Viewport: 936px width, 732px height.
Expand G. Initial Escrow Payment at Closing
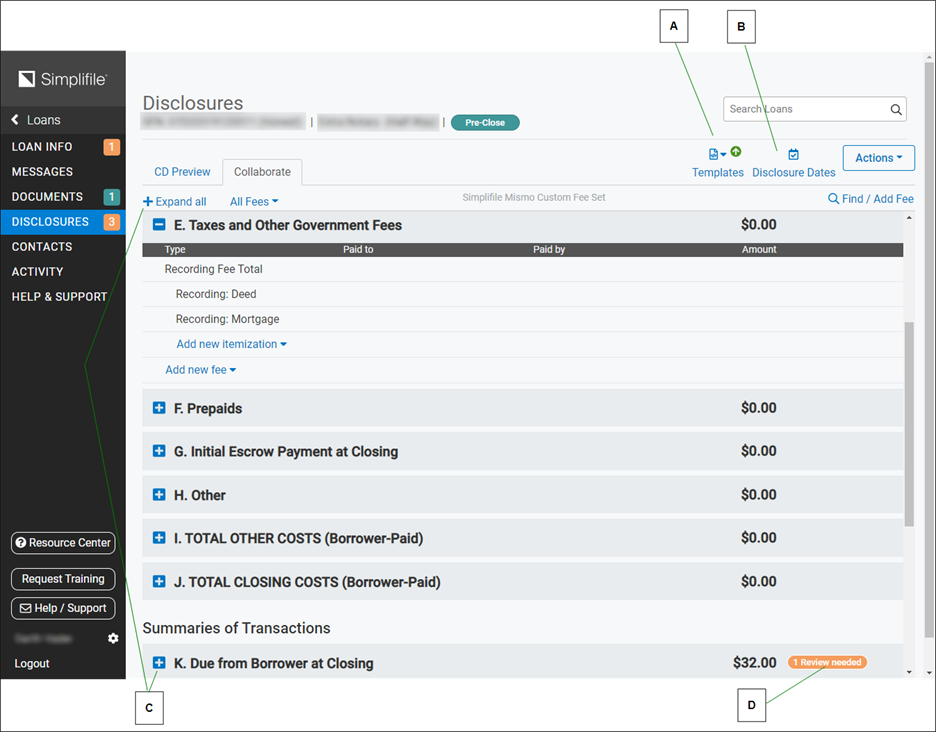(159, 451)
